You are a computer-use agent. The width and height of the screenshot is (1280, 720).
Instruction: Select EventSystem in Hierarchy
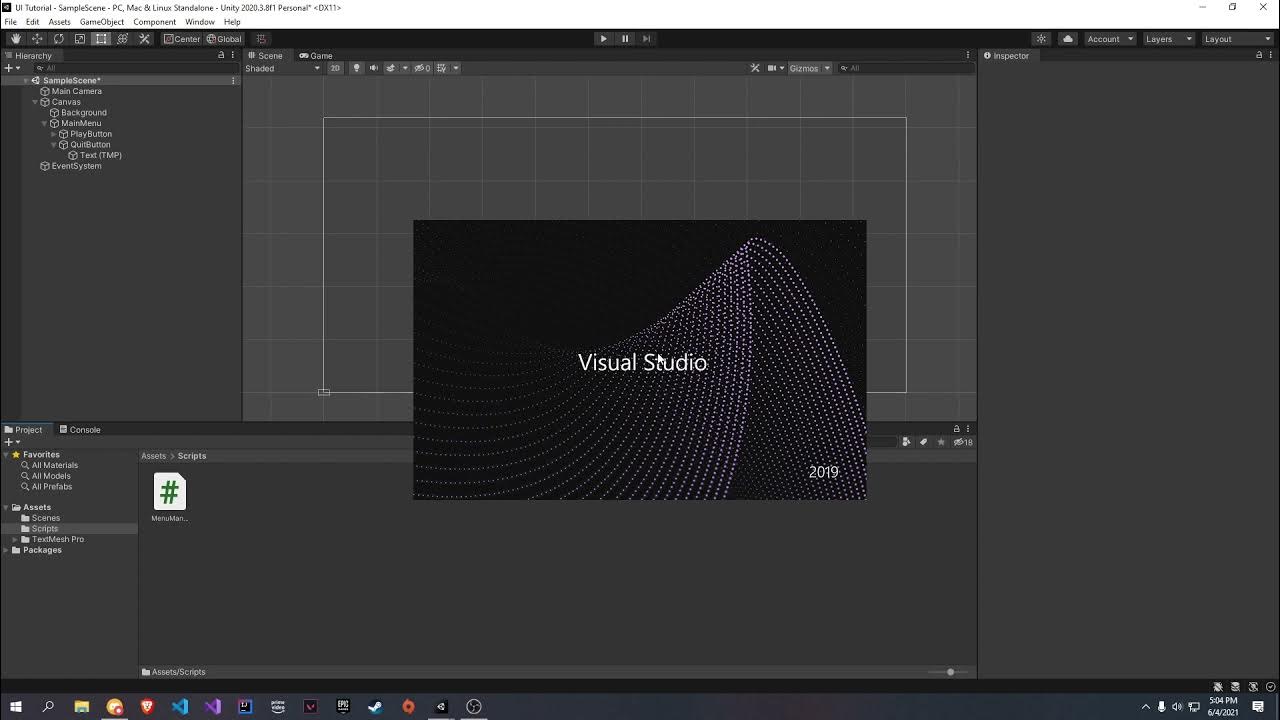(77, 166)
